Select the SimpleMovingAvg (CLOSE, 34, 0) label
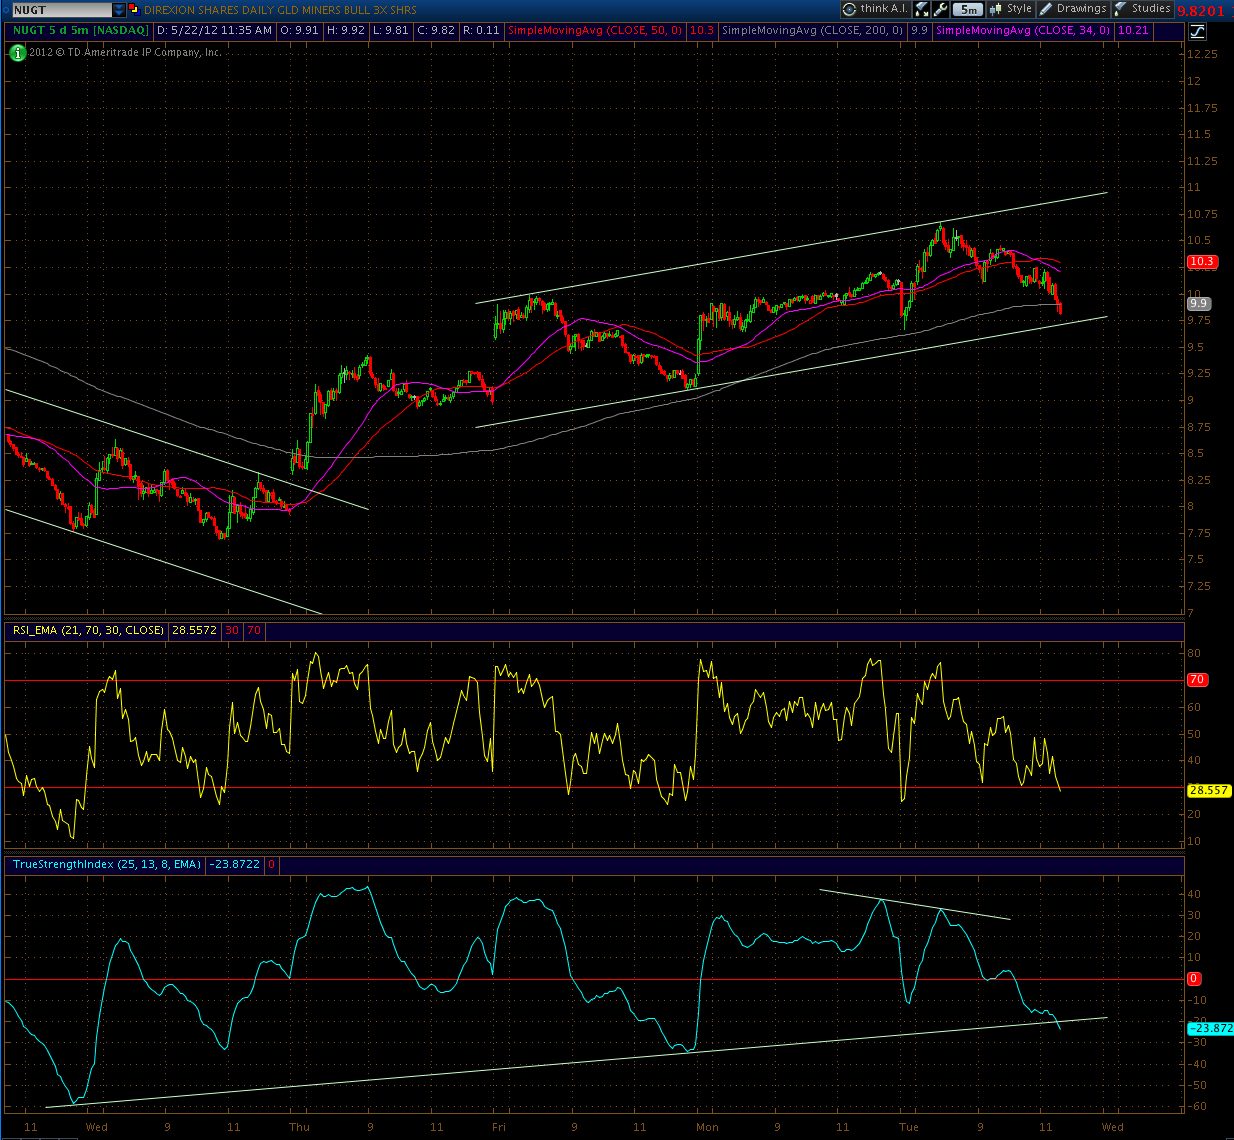The width and height of the screenshot is (1234, 1140). pos(1023,30)
